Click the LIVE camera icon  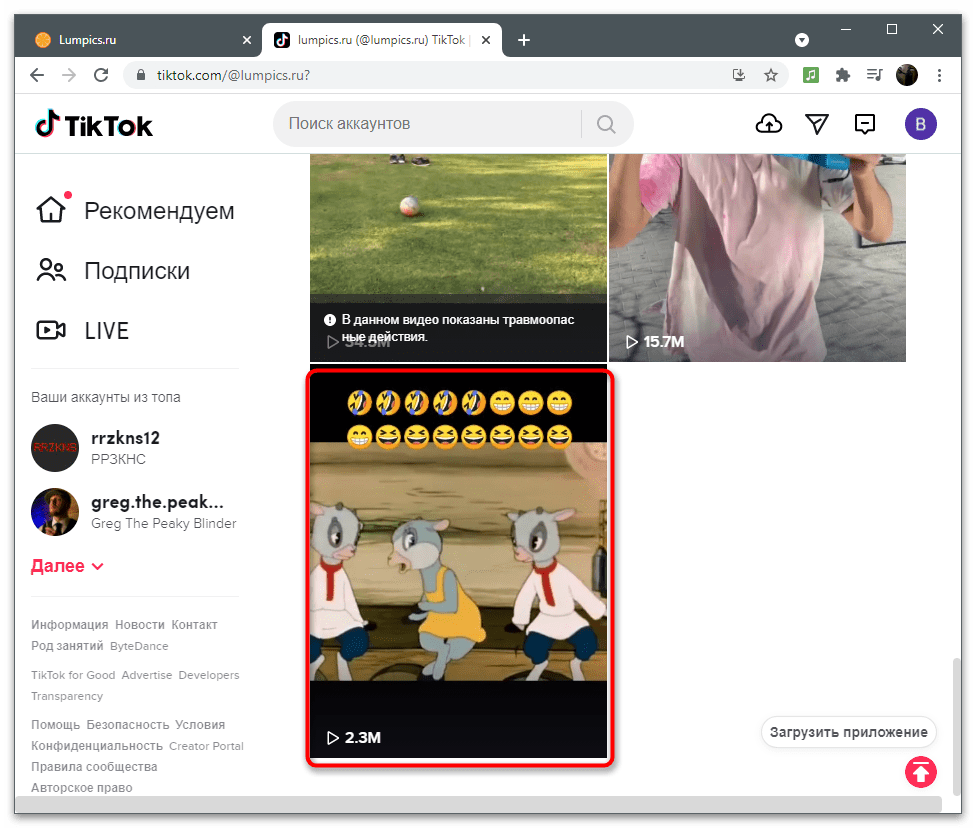51,330
